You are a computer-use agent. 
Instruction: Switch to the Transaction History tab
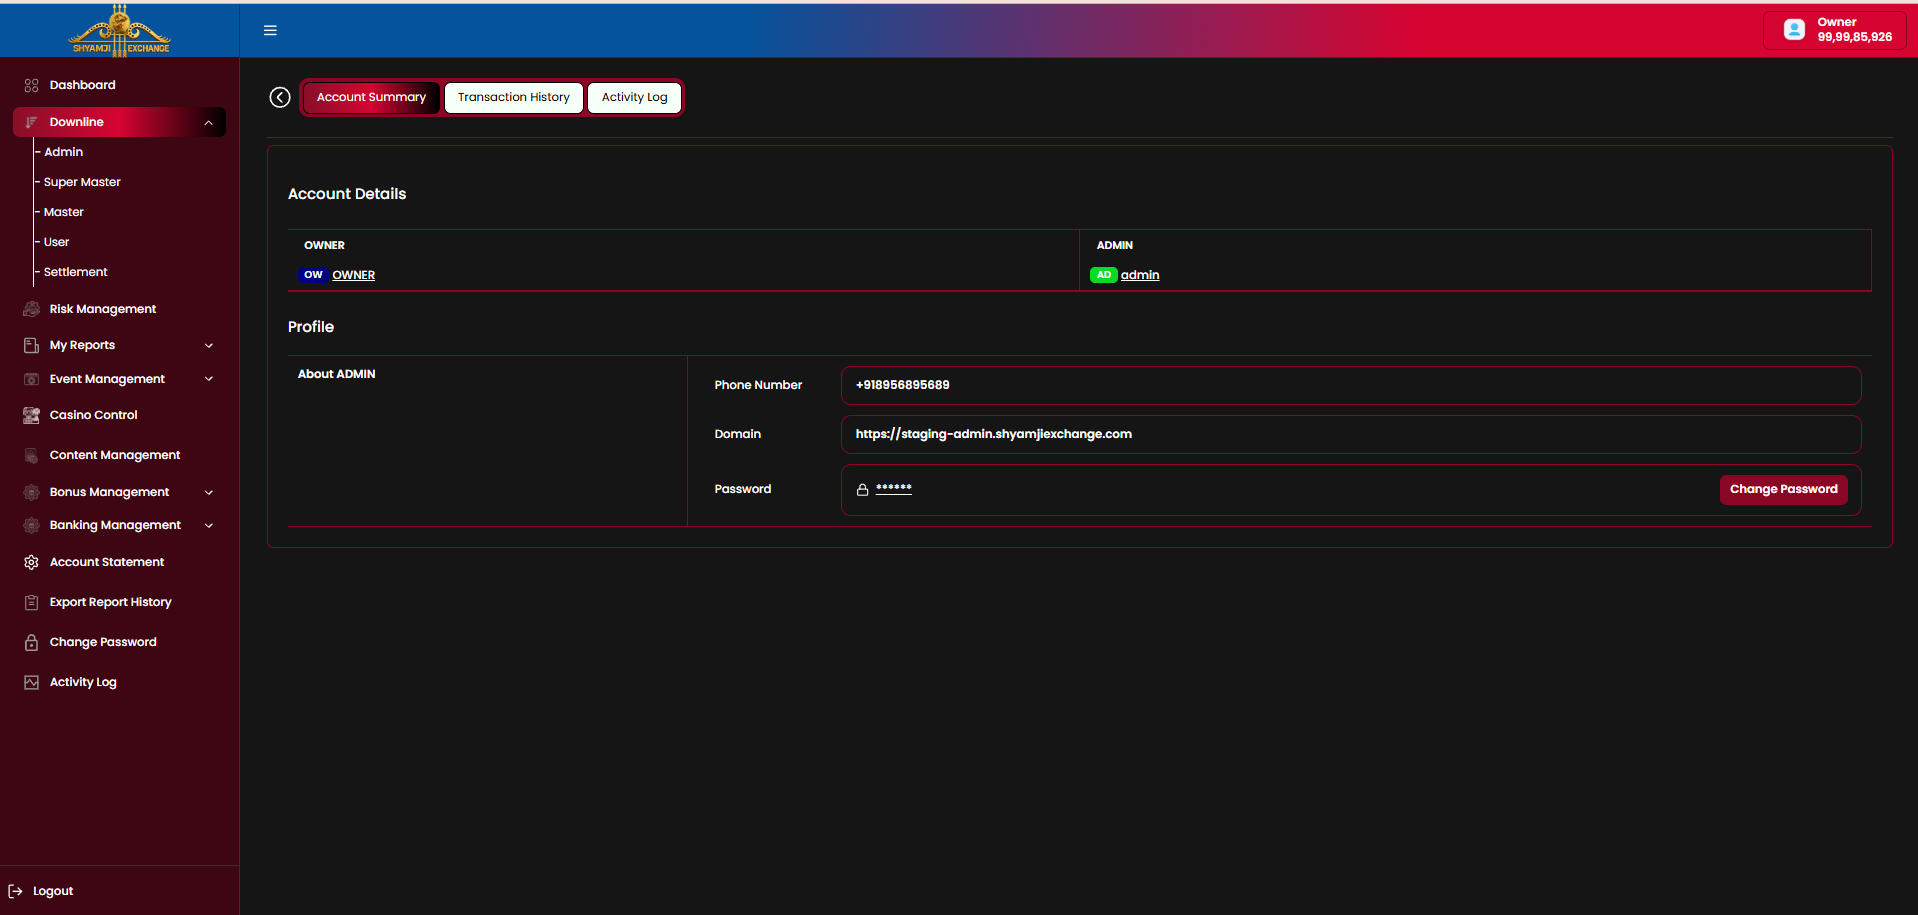pos(514,97)
